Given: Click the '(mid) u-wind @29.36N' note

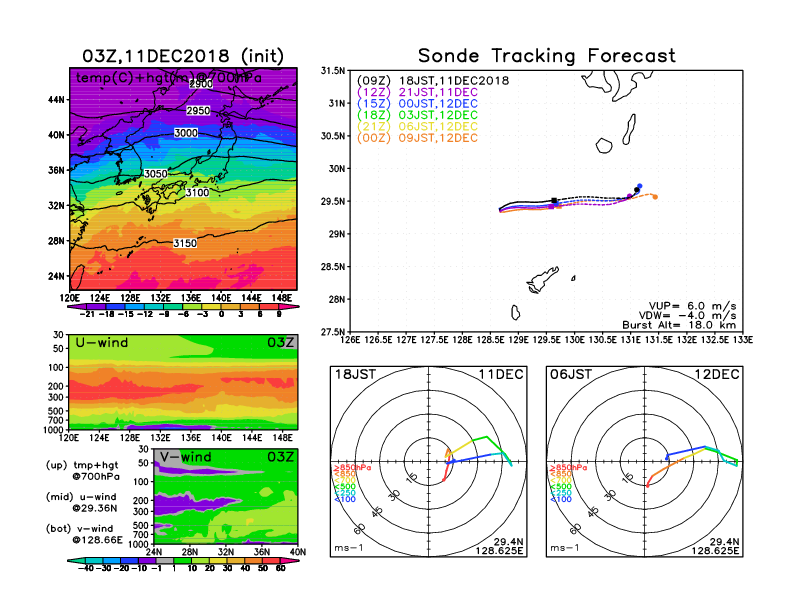Looking at the screenshot, I should click(x=81, y=502).
